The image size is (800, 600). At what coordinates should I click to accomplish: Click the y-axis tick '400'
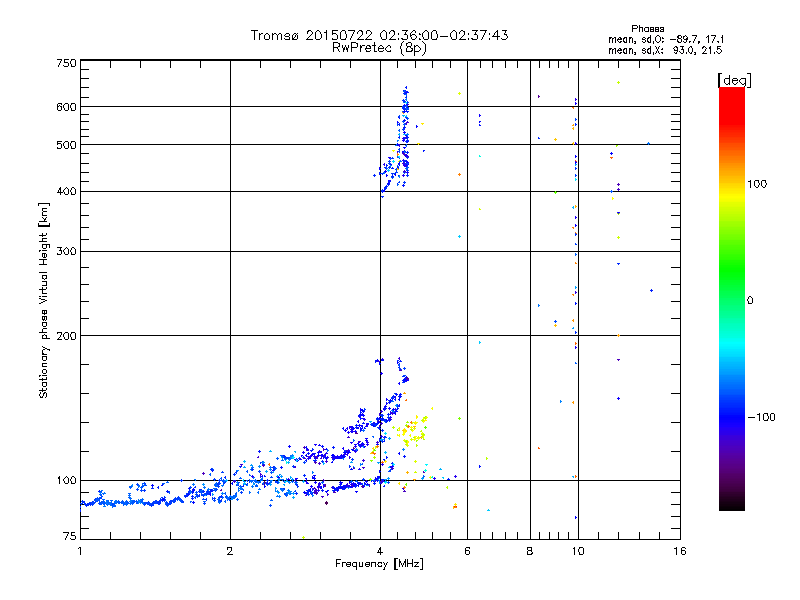coord(66,192)
